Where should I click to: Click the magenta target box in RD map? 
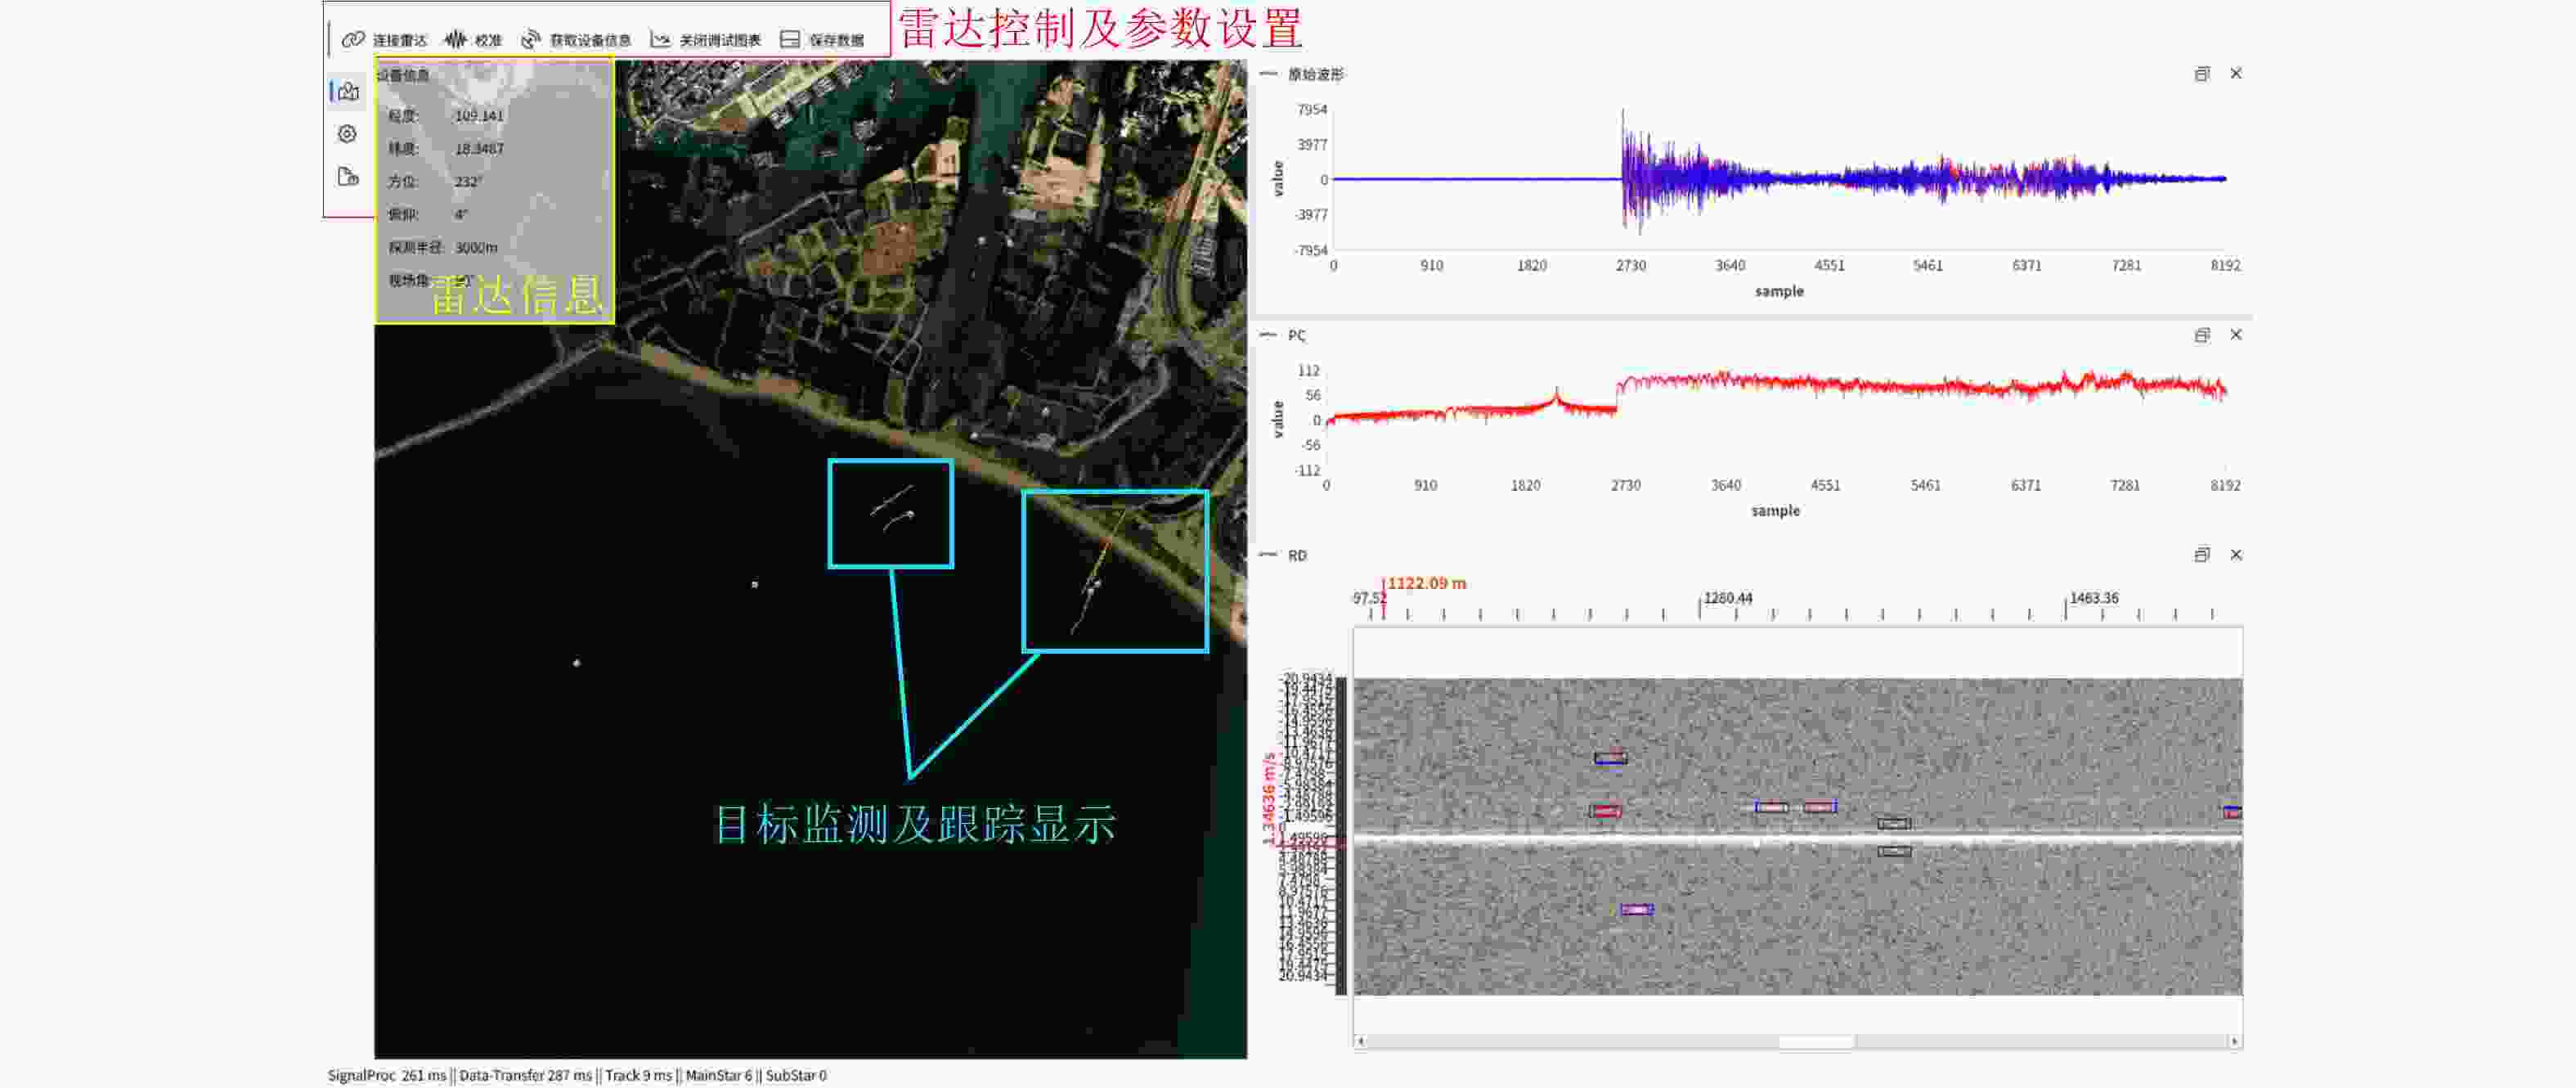(x=1636, y=910)
